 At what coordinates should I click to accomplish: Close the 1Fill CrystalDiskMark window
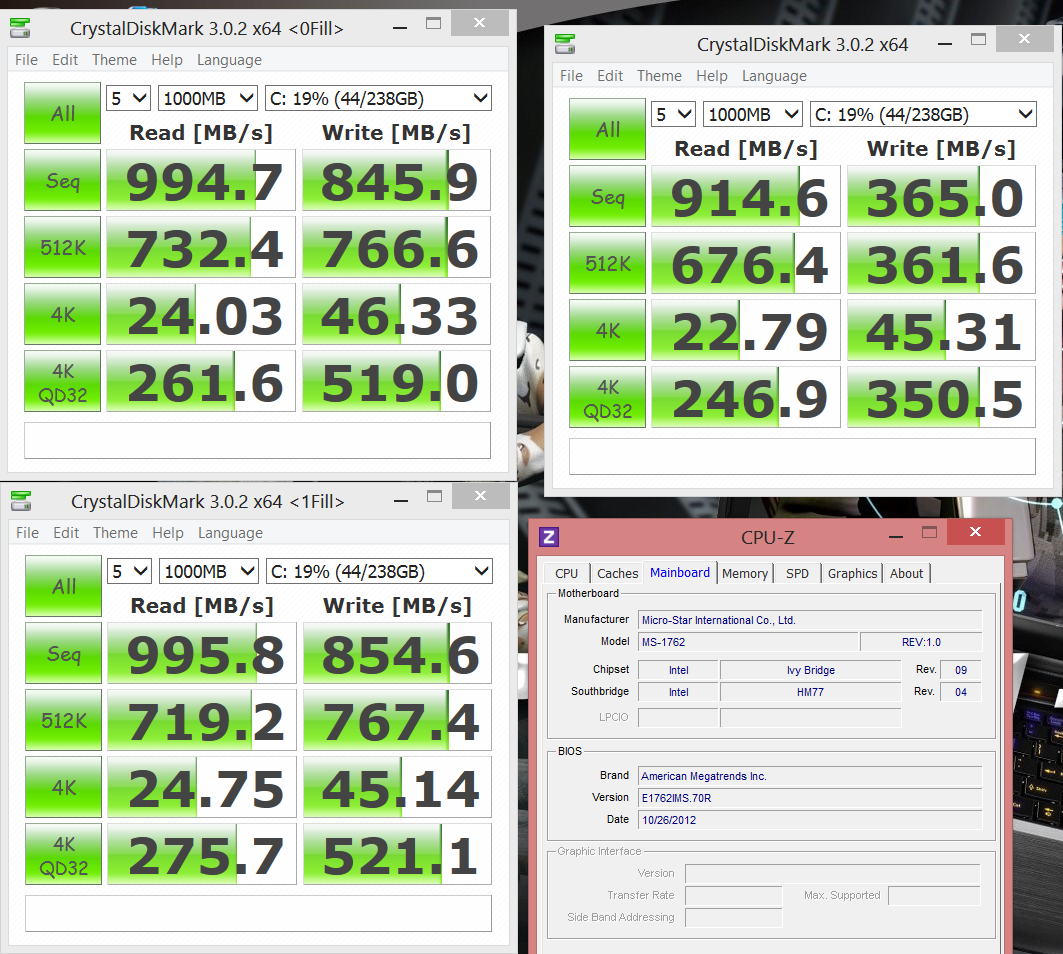[481, 496]
